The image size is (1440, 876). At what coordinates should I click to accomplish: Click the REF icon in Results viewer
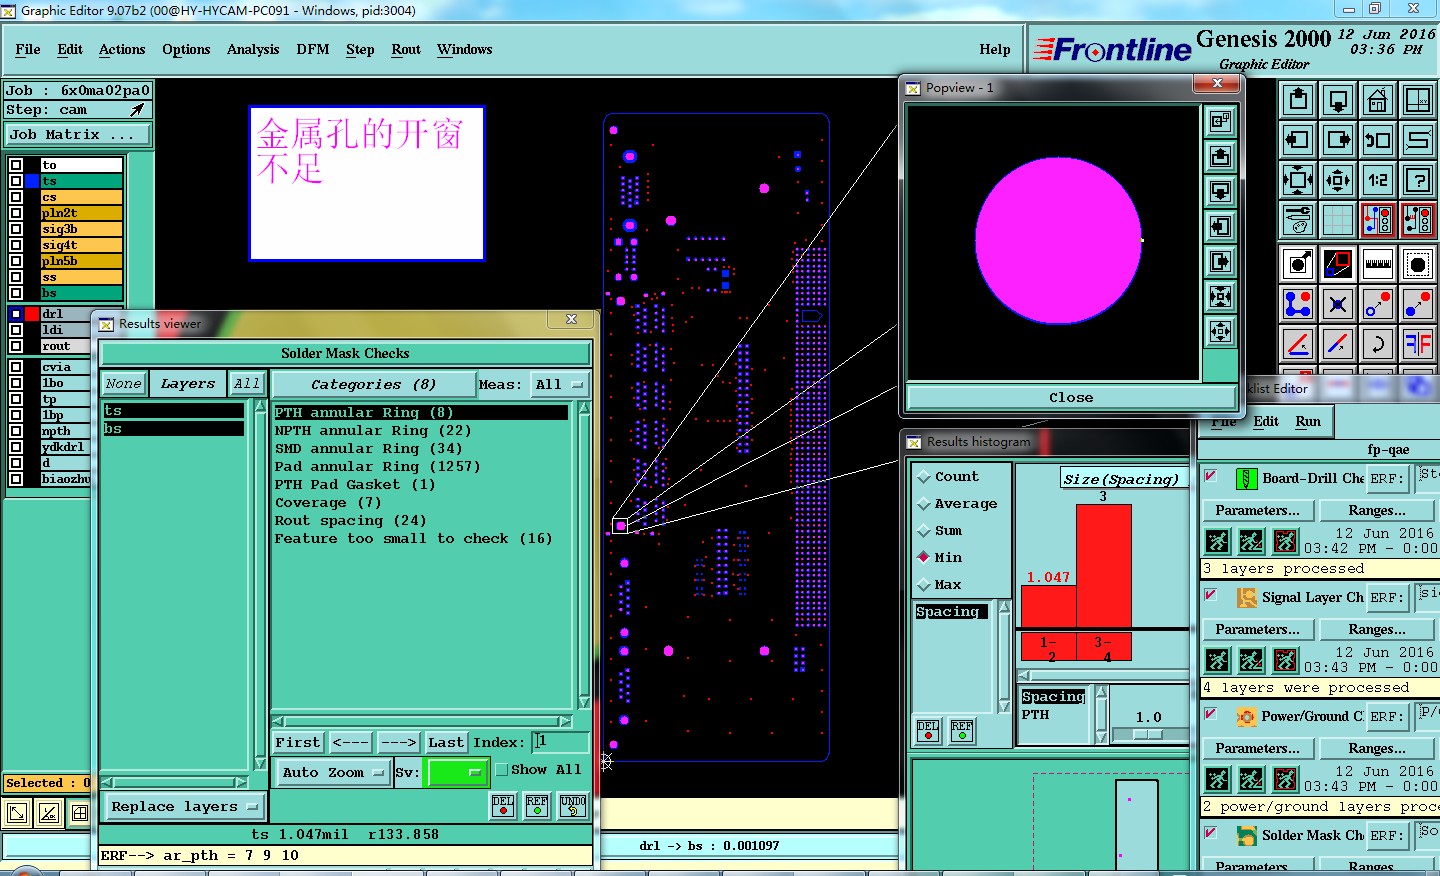point(537,806)
